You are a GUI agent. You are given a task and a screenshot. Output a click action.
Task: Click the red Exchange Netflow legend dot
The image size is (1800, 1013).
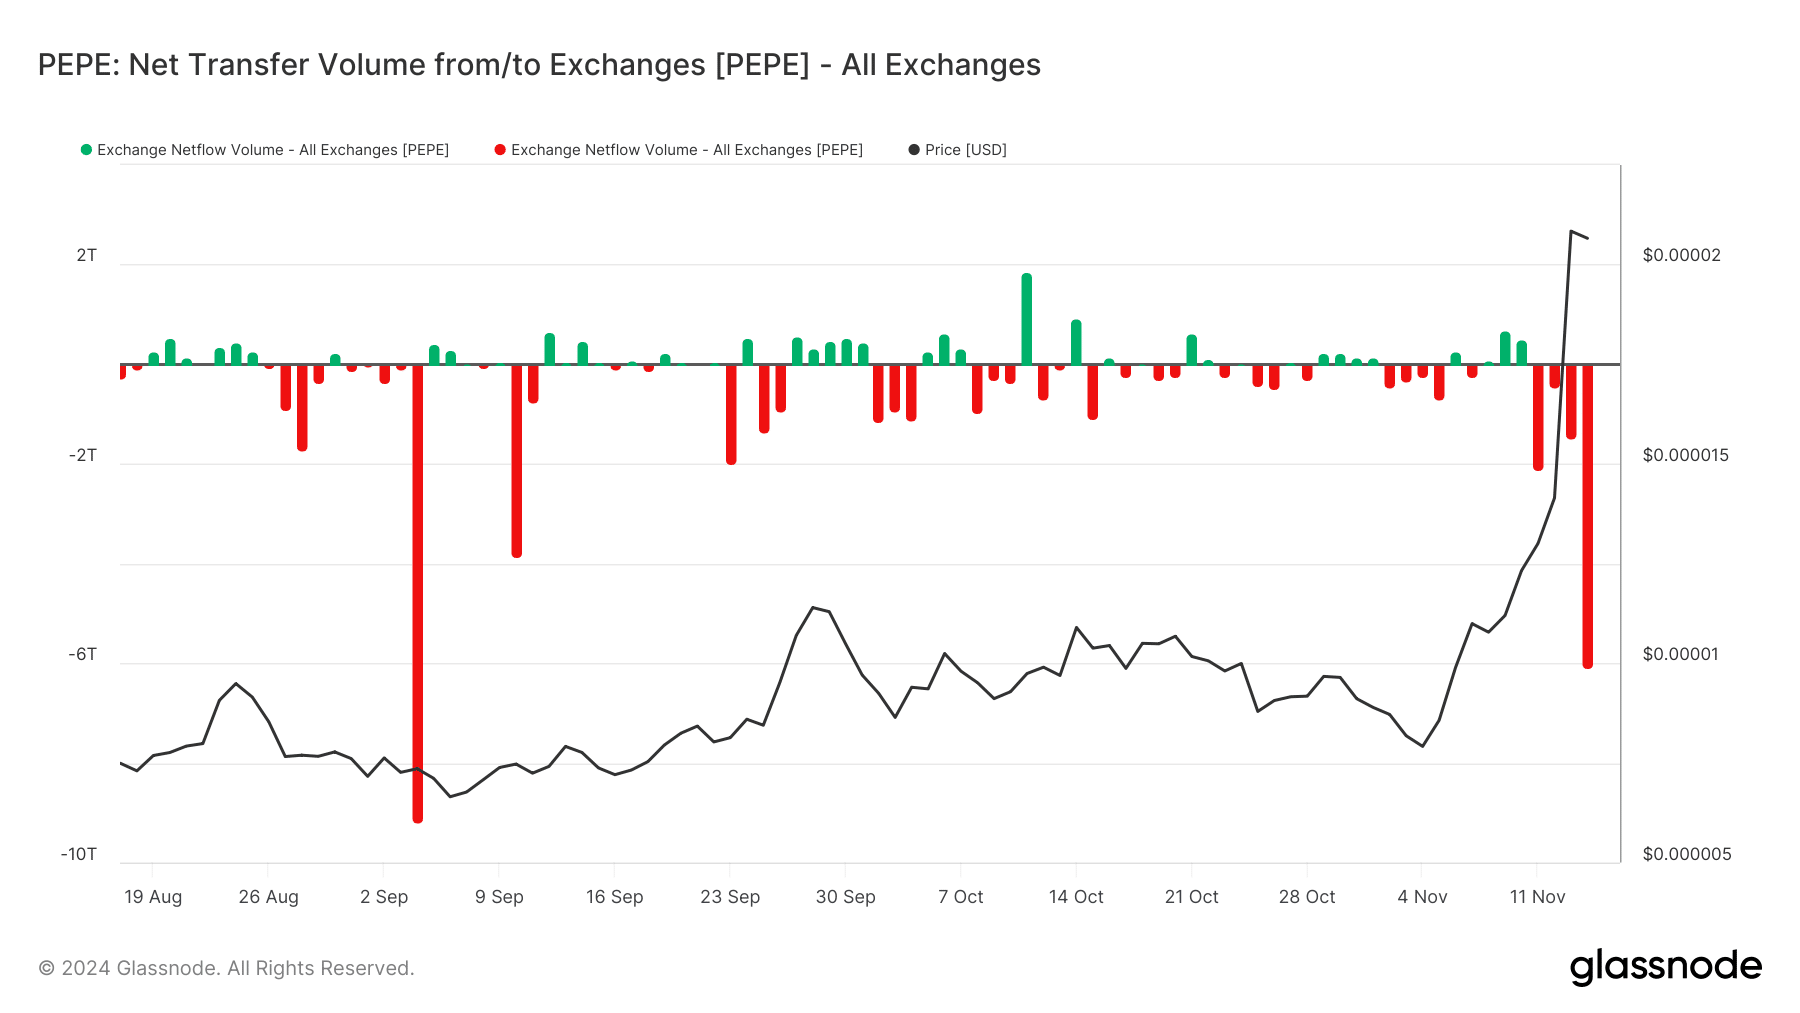[500, 150]
